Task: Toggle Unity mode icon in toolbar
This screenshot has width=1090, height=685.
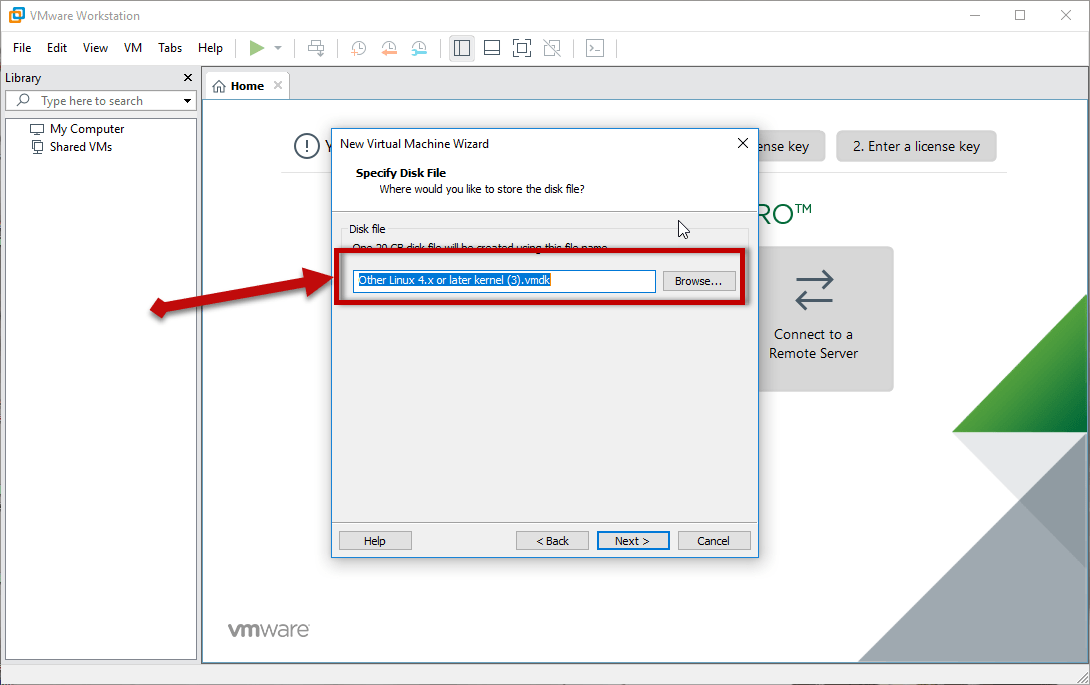Action: 551,48
